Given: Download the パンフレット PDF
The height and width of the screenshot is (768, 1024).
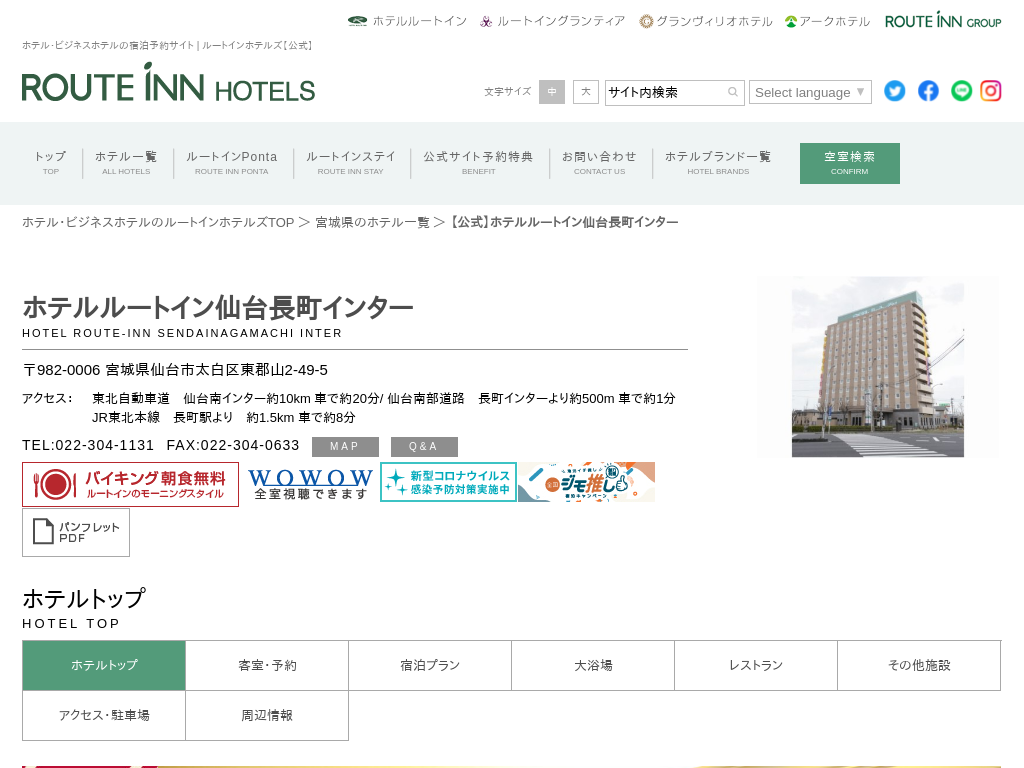Looking at the screenshot, I should click(76, 533).
